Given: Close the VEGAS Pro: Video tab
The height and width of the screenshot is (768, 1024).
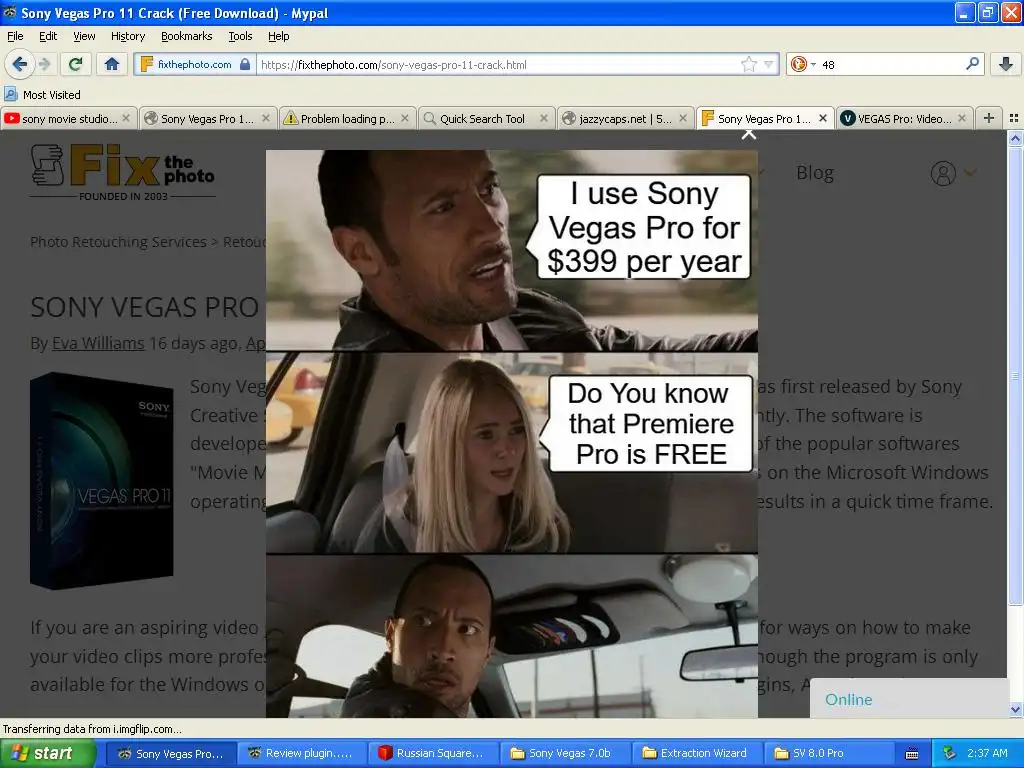Looking at the screenshot, I should [x=962, y=118].
